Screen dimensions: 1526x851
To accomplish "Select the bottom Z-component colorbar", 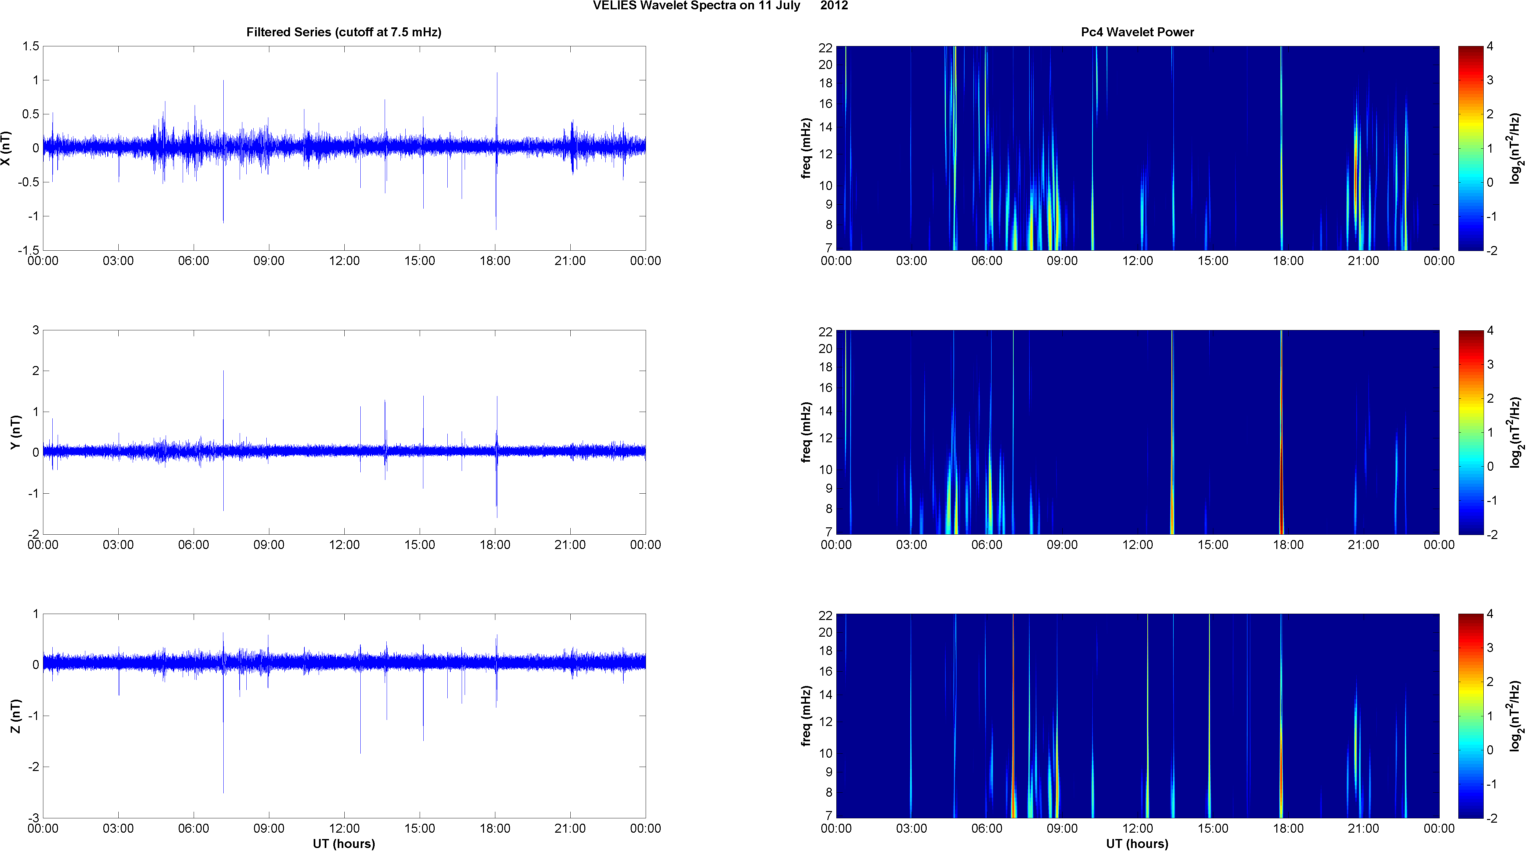I will click(1470, 716).
